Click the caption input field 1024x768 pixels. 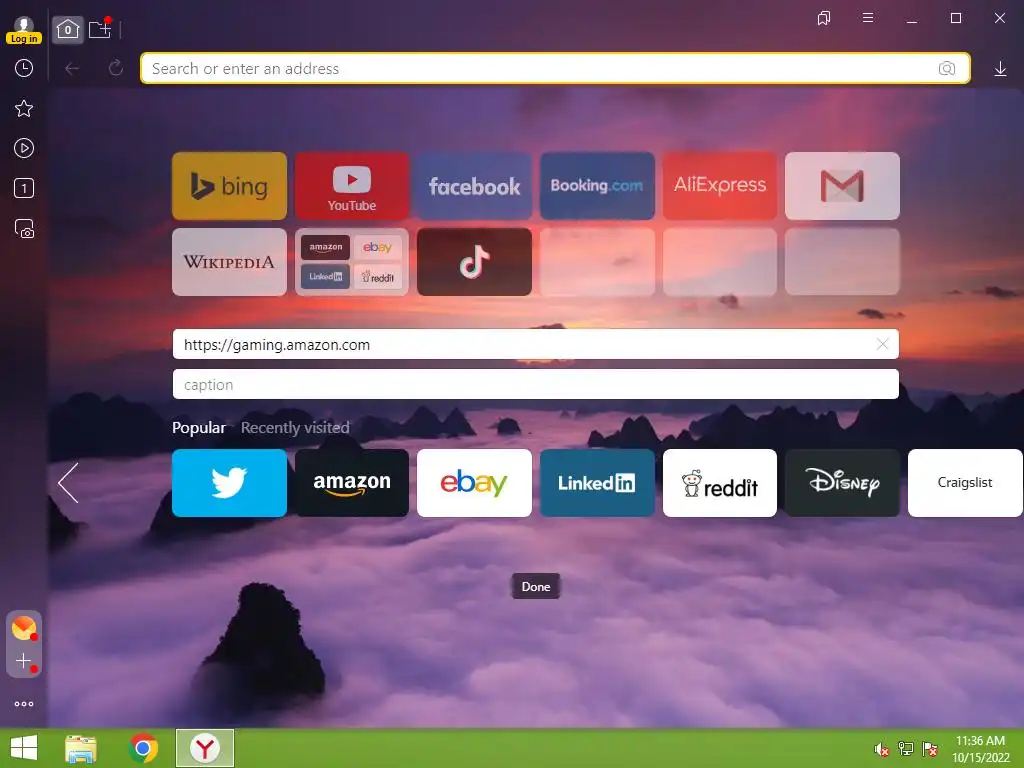tap(536, 384)
